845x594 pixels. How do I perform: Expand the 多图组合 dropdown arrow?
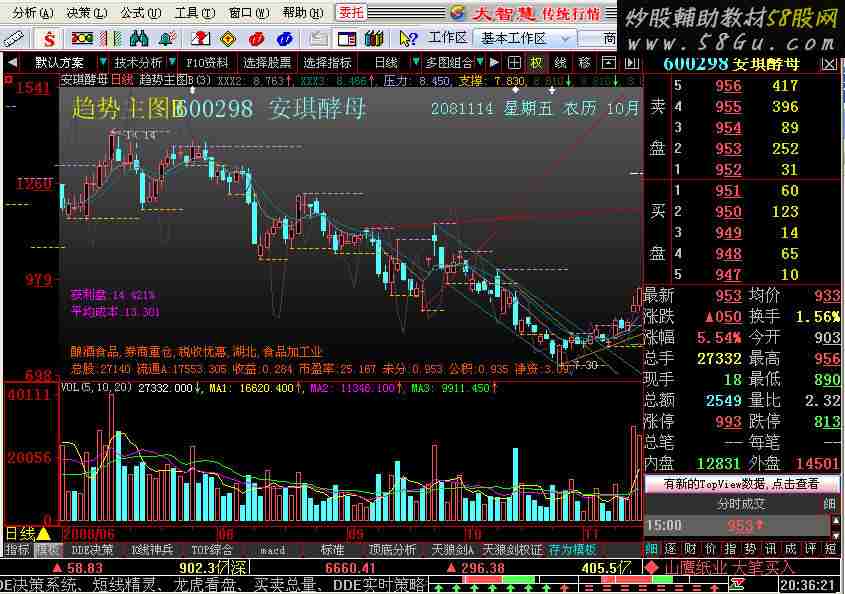click(480, 63)
